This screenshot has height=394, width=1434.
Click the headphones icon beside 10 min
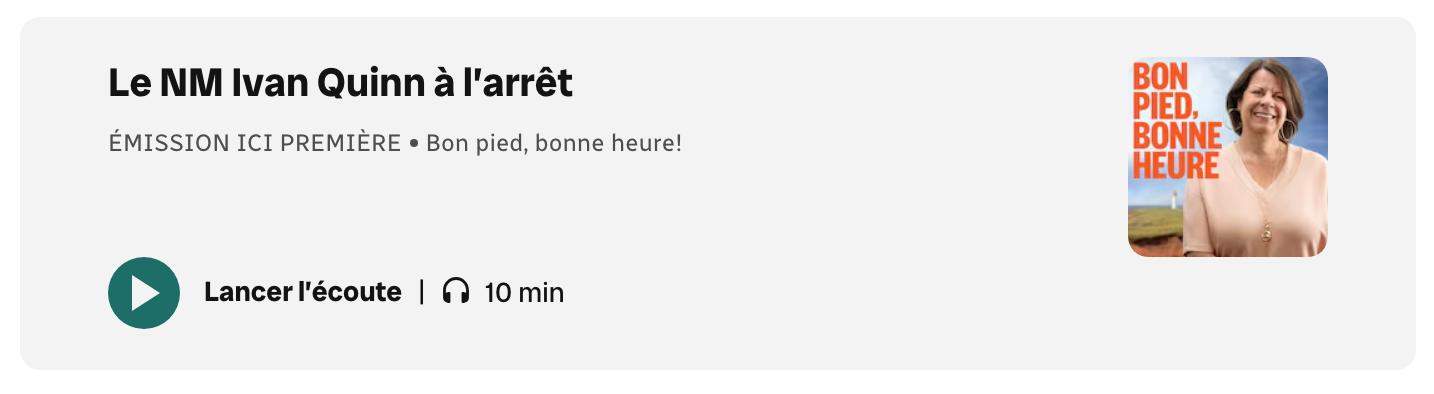click(x=456, y=292)
